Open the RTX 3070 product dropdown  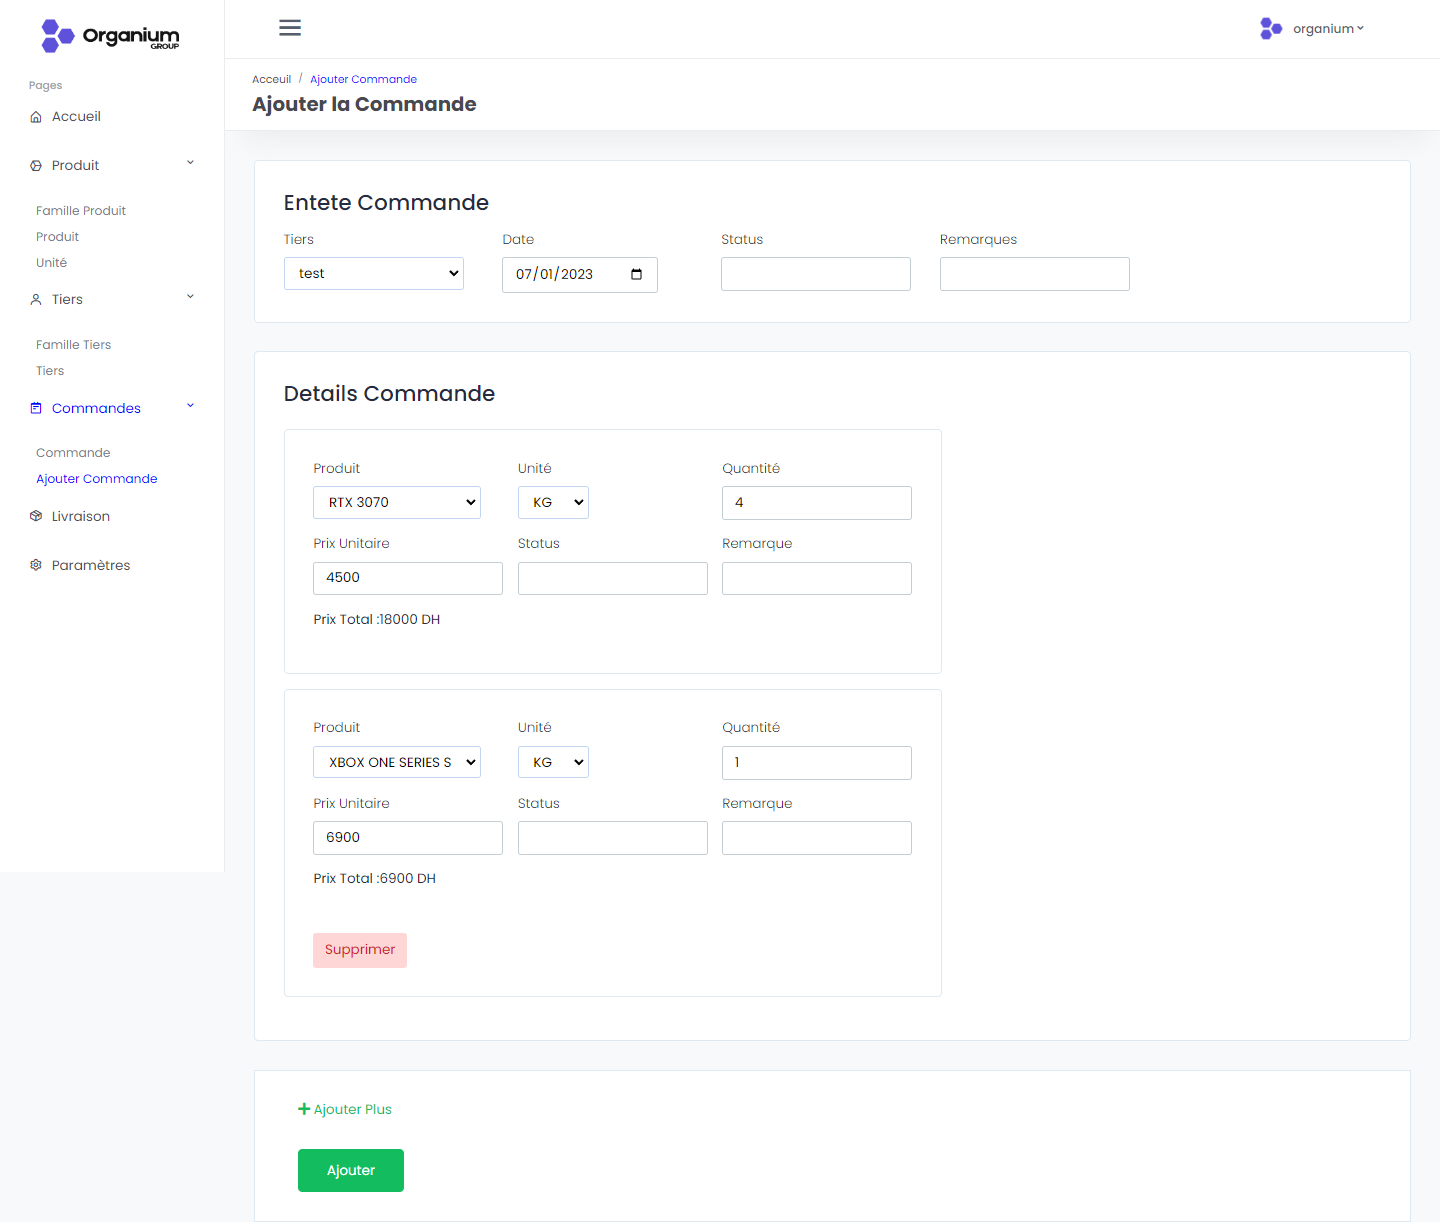click(397, 503)
